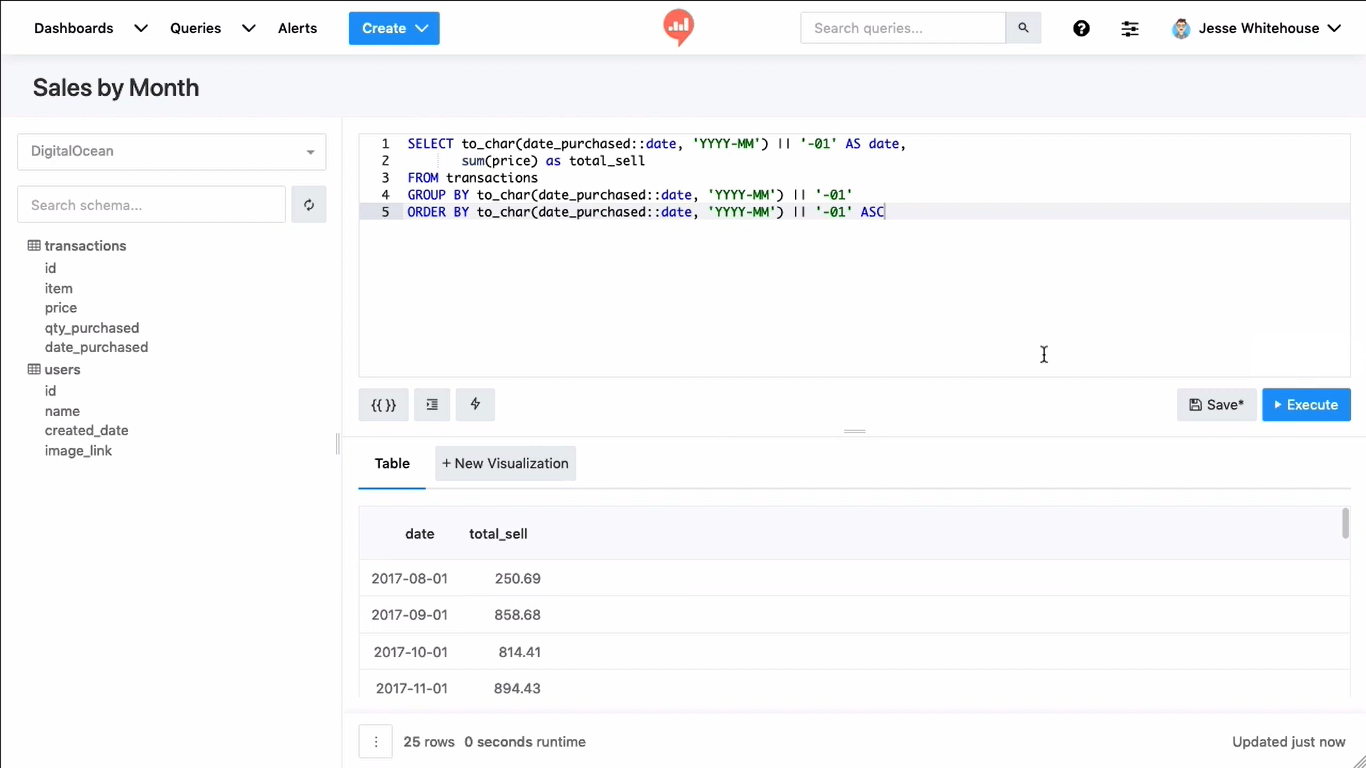Click the 250.69 total_sell value
This screenshot has width=1366, height=768.
click(518, 579)
